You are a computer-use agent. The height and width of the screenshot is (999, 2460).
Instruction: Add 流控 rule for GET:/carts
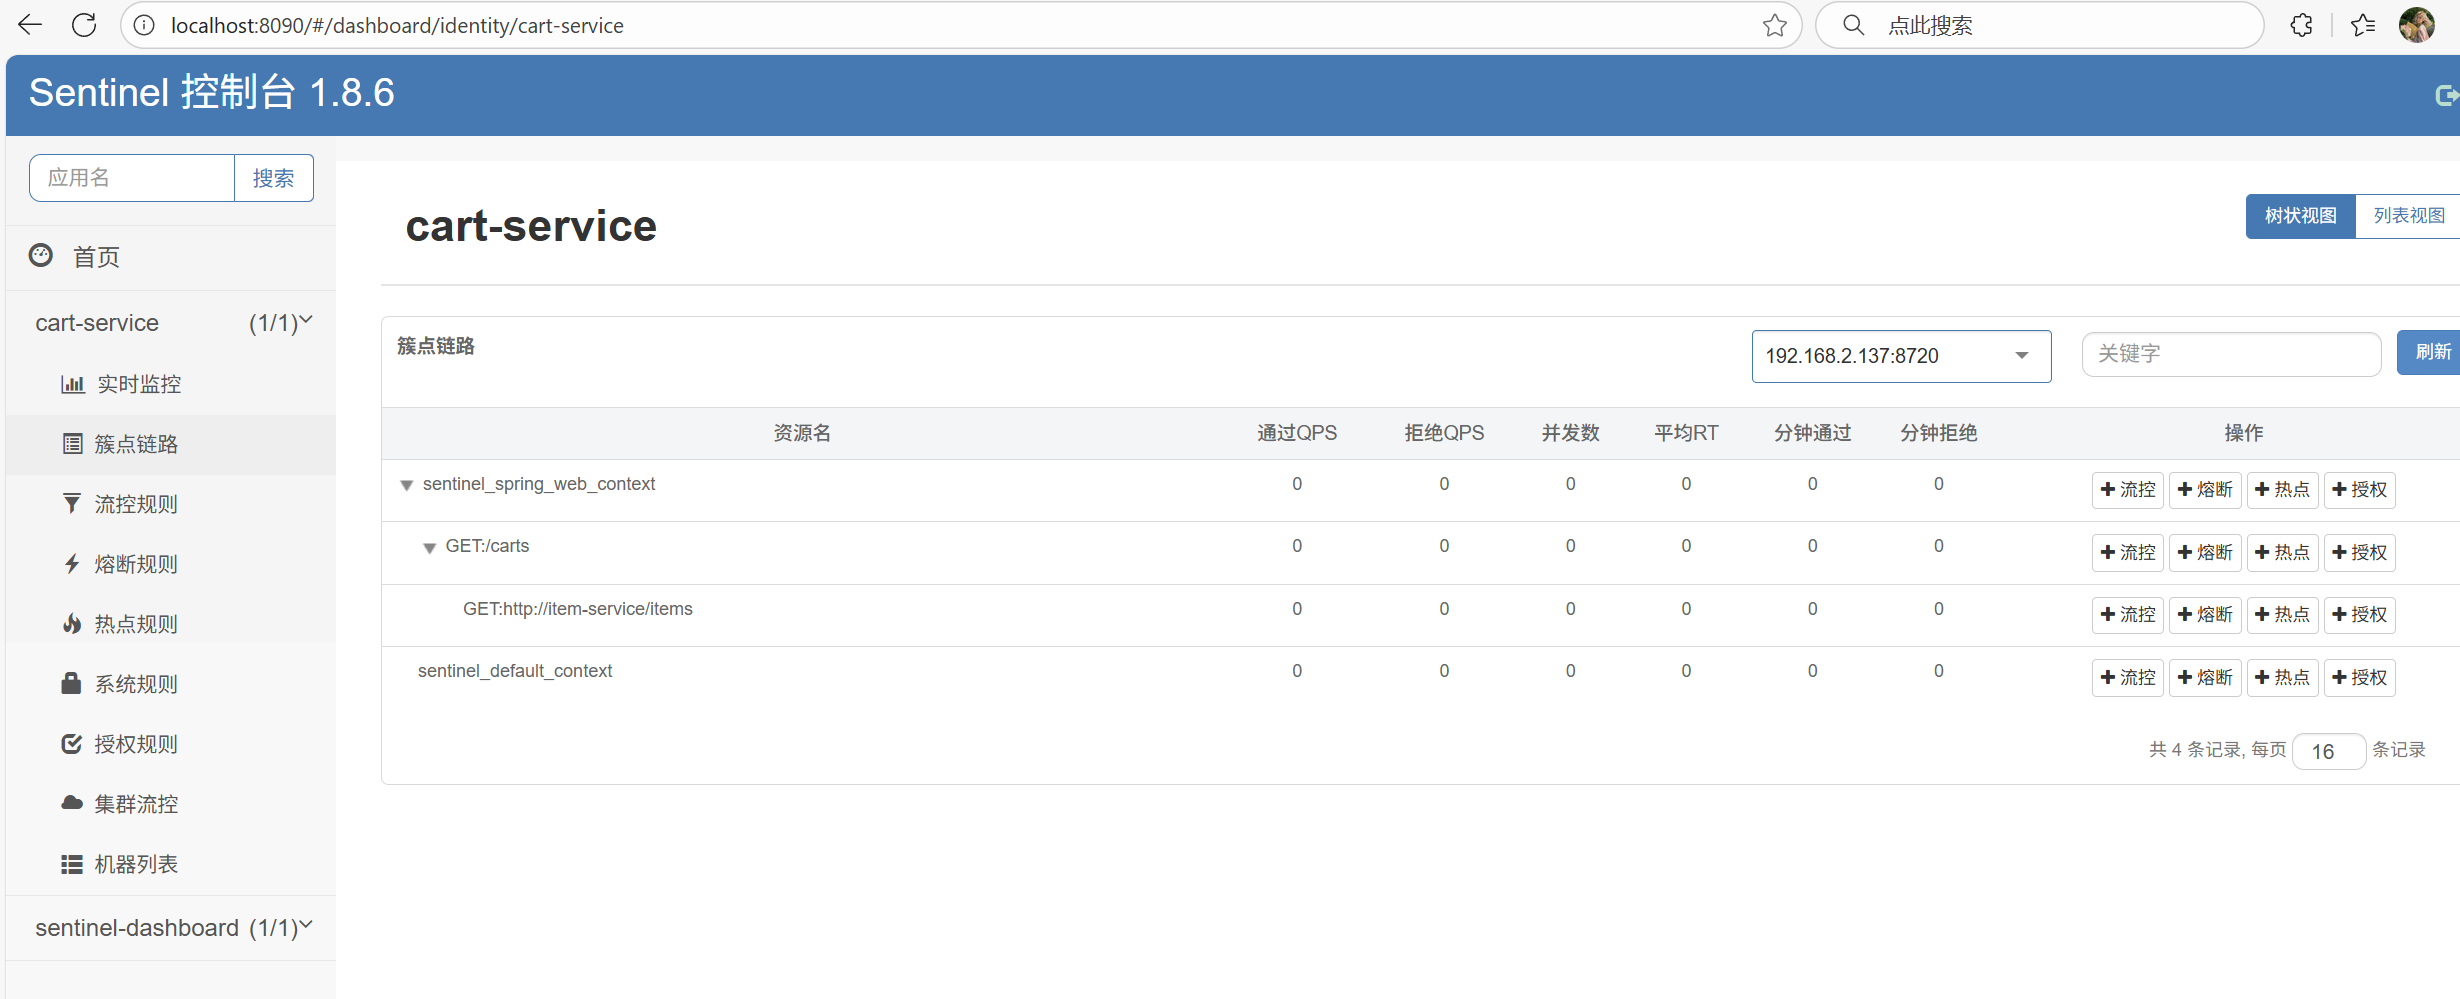pos(2127,553)
